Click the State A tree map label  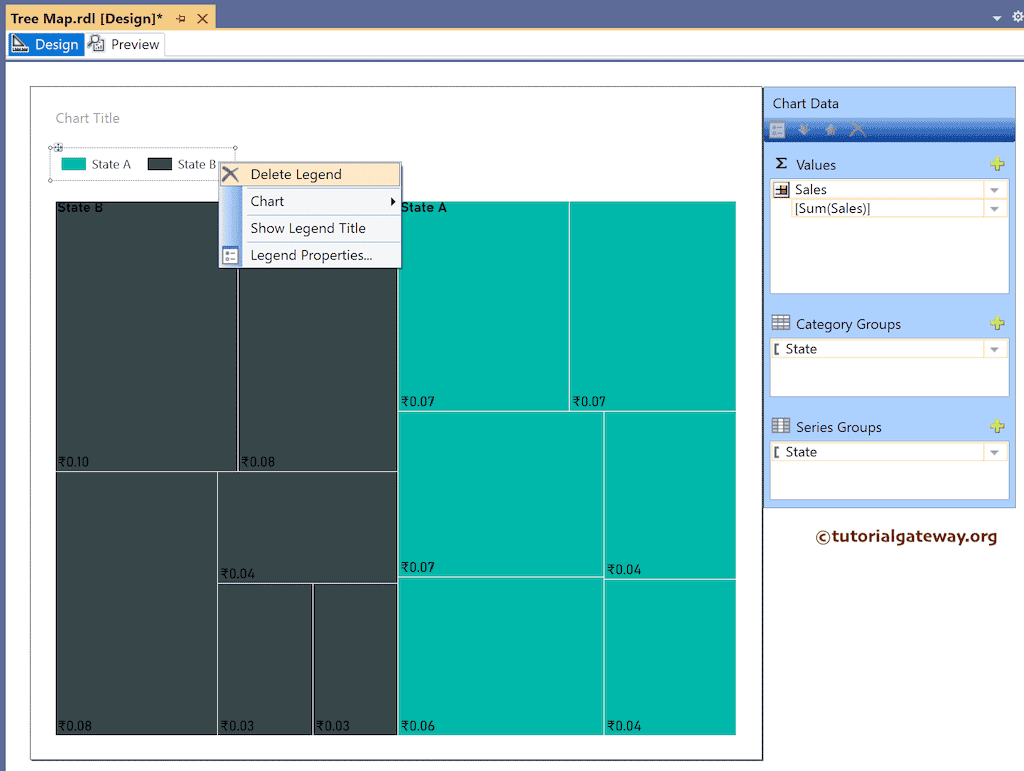[424, 208]
